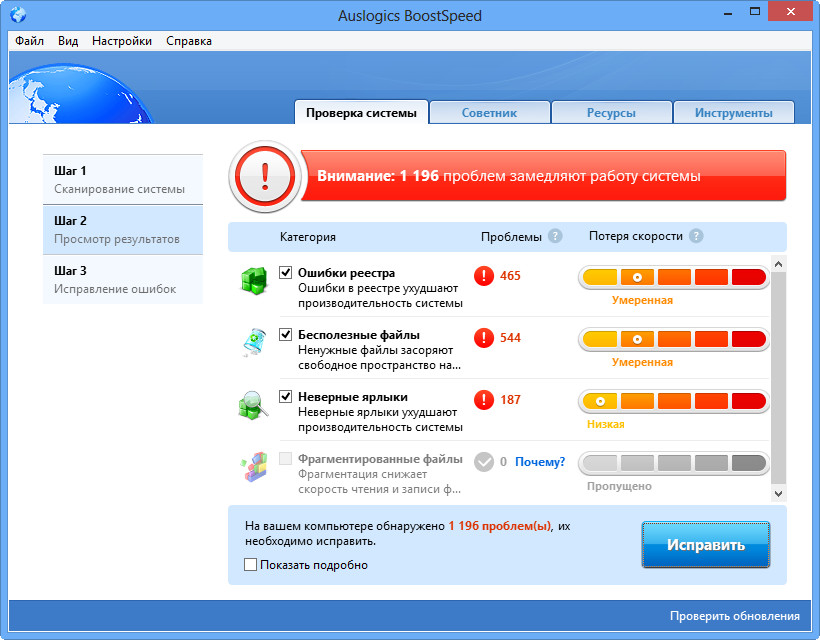Click the results list scroll up arrow
The height and width of the screenshot is (640, 820).
pos(778,264)
